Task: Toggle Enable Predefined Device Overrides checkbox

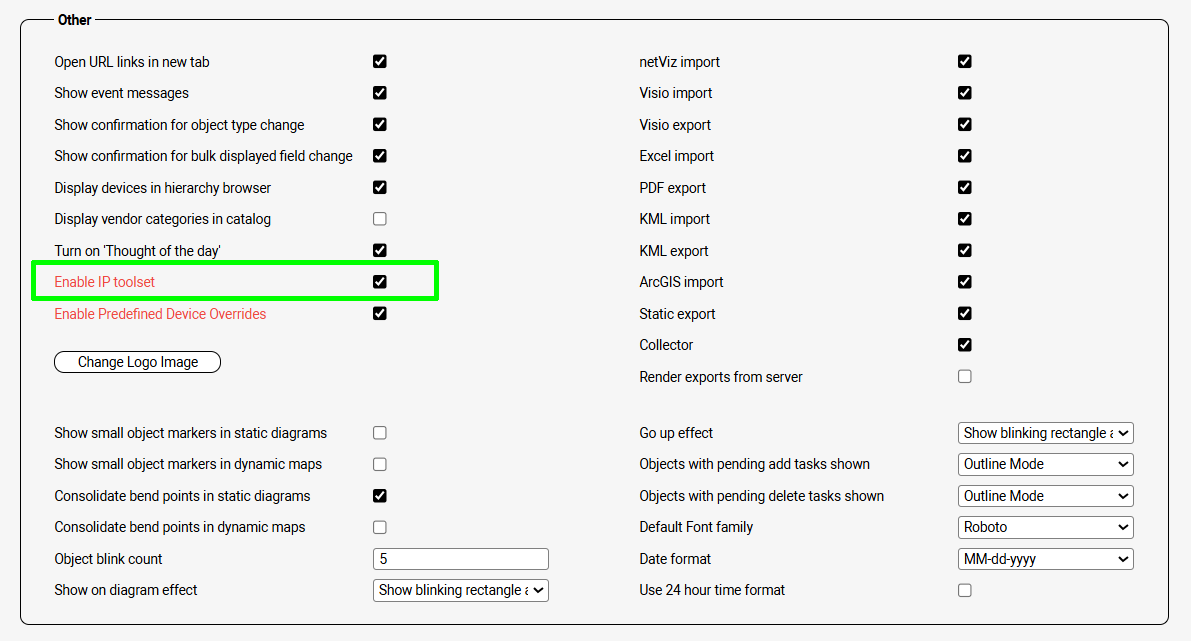Action: 380,313
